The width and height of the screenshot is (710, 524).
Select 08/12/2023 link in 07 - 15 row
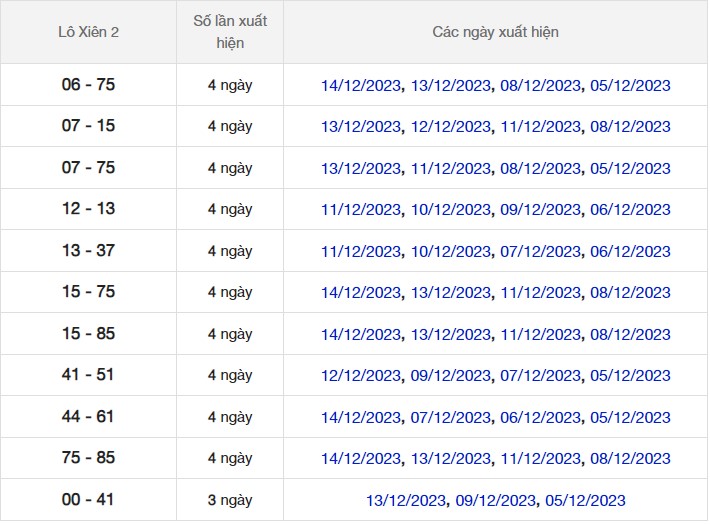point(630,127)
